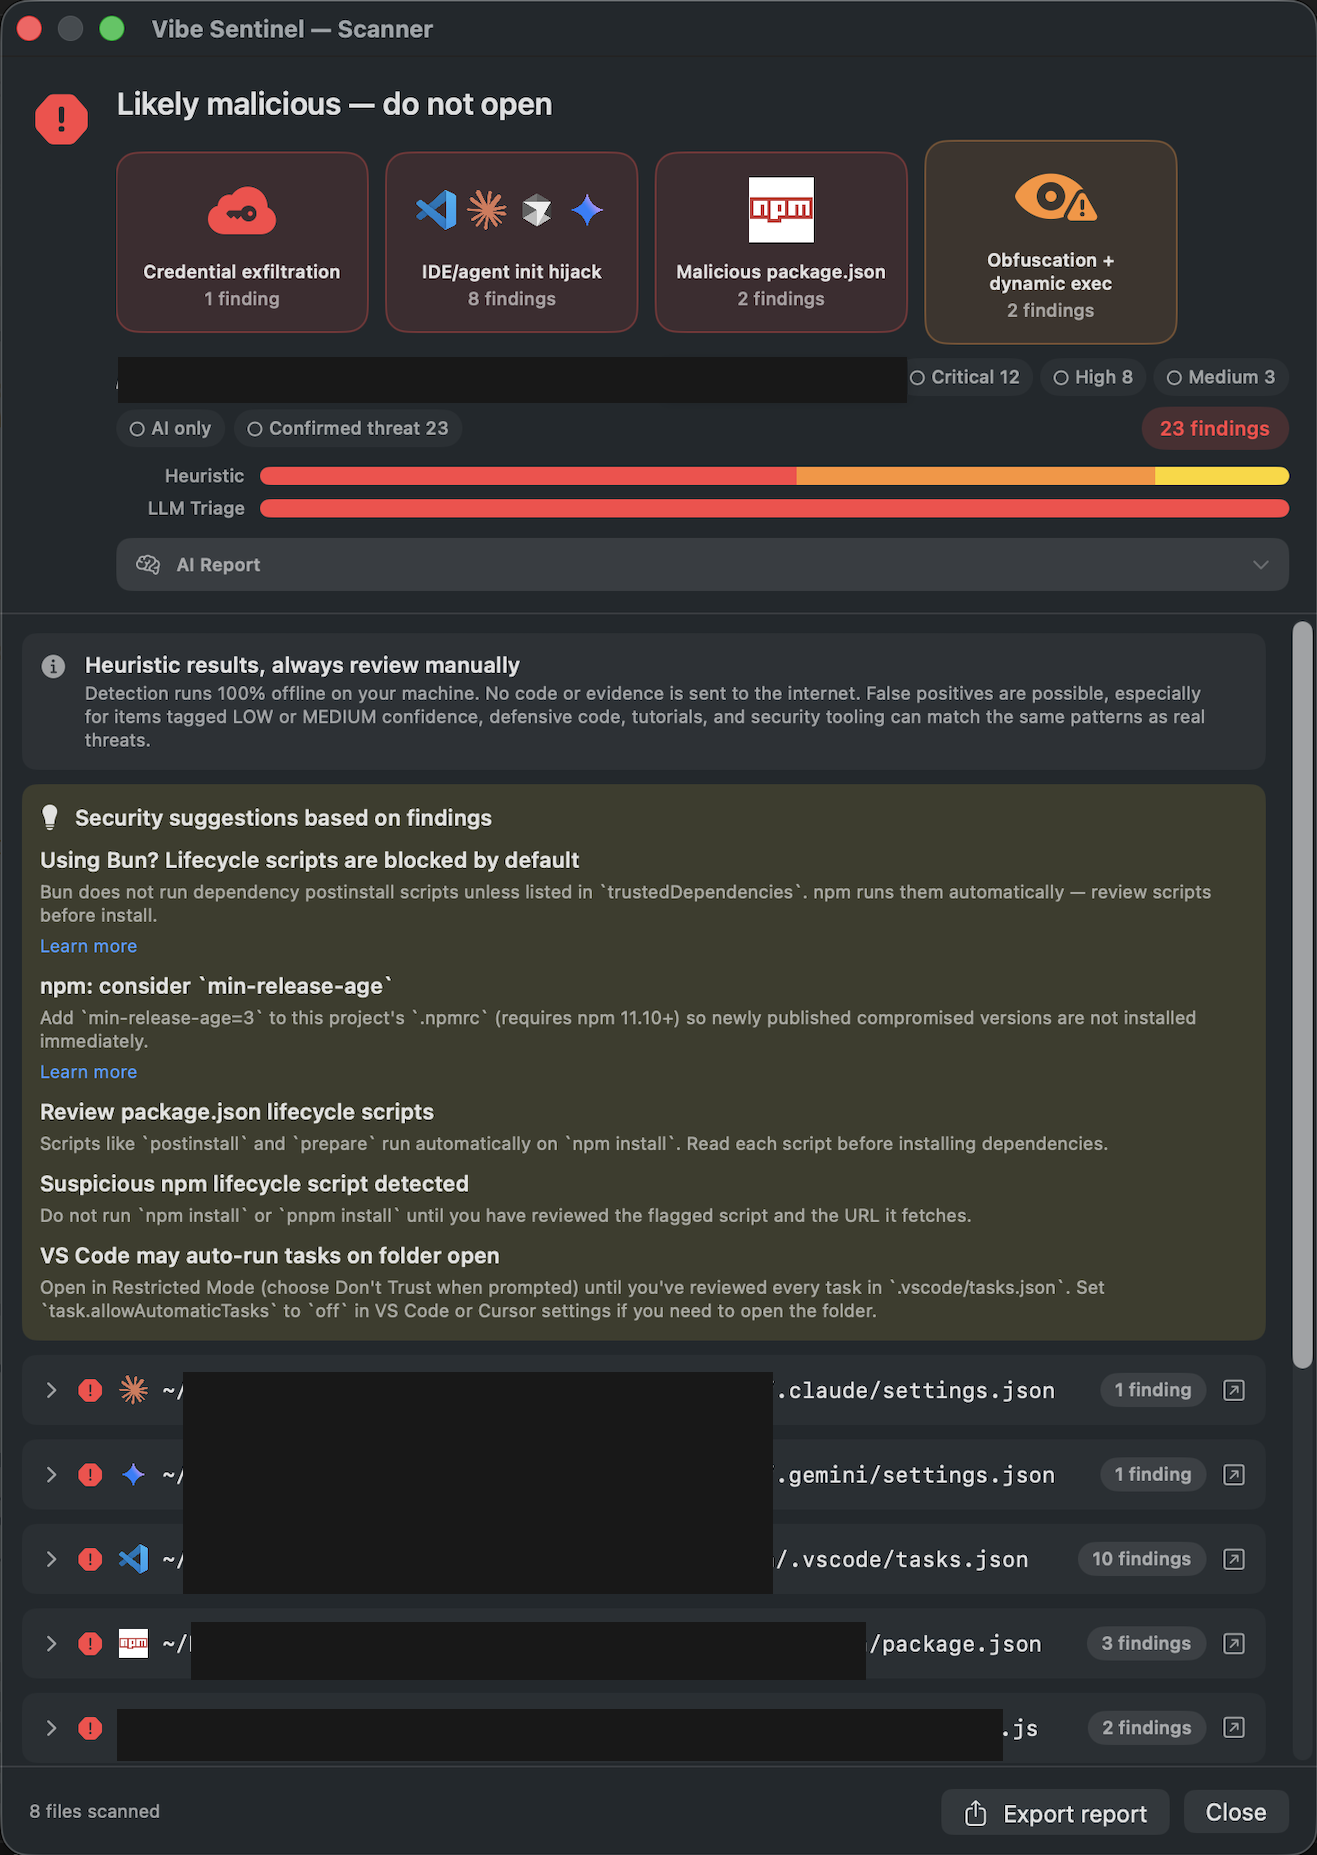Screen dimensions: 1317x1855
Task: Click the 1 finding badge on .gemini/settings.json
Action: pyautogui.click(x=1153, y=1475)
